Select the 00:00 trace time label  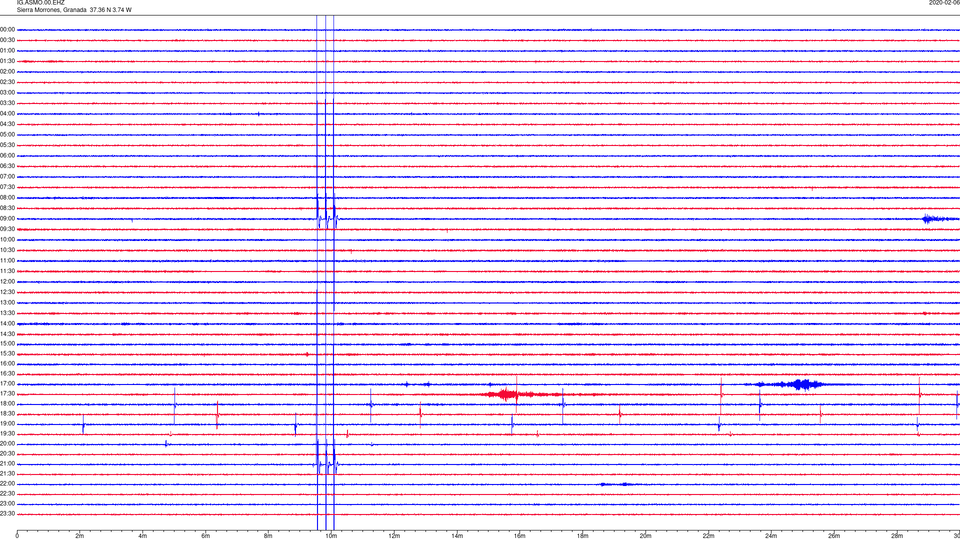(x=7, y=29)
